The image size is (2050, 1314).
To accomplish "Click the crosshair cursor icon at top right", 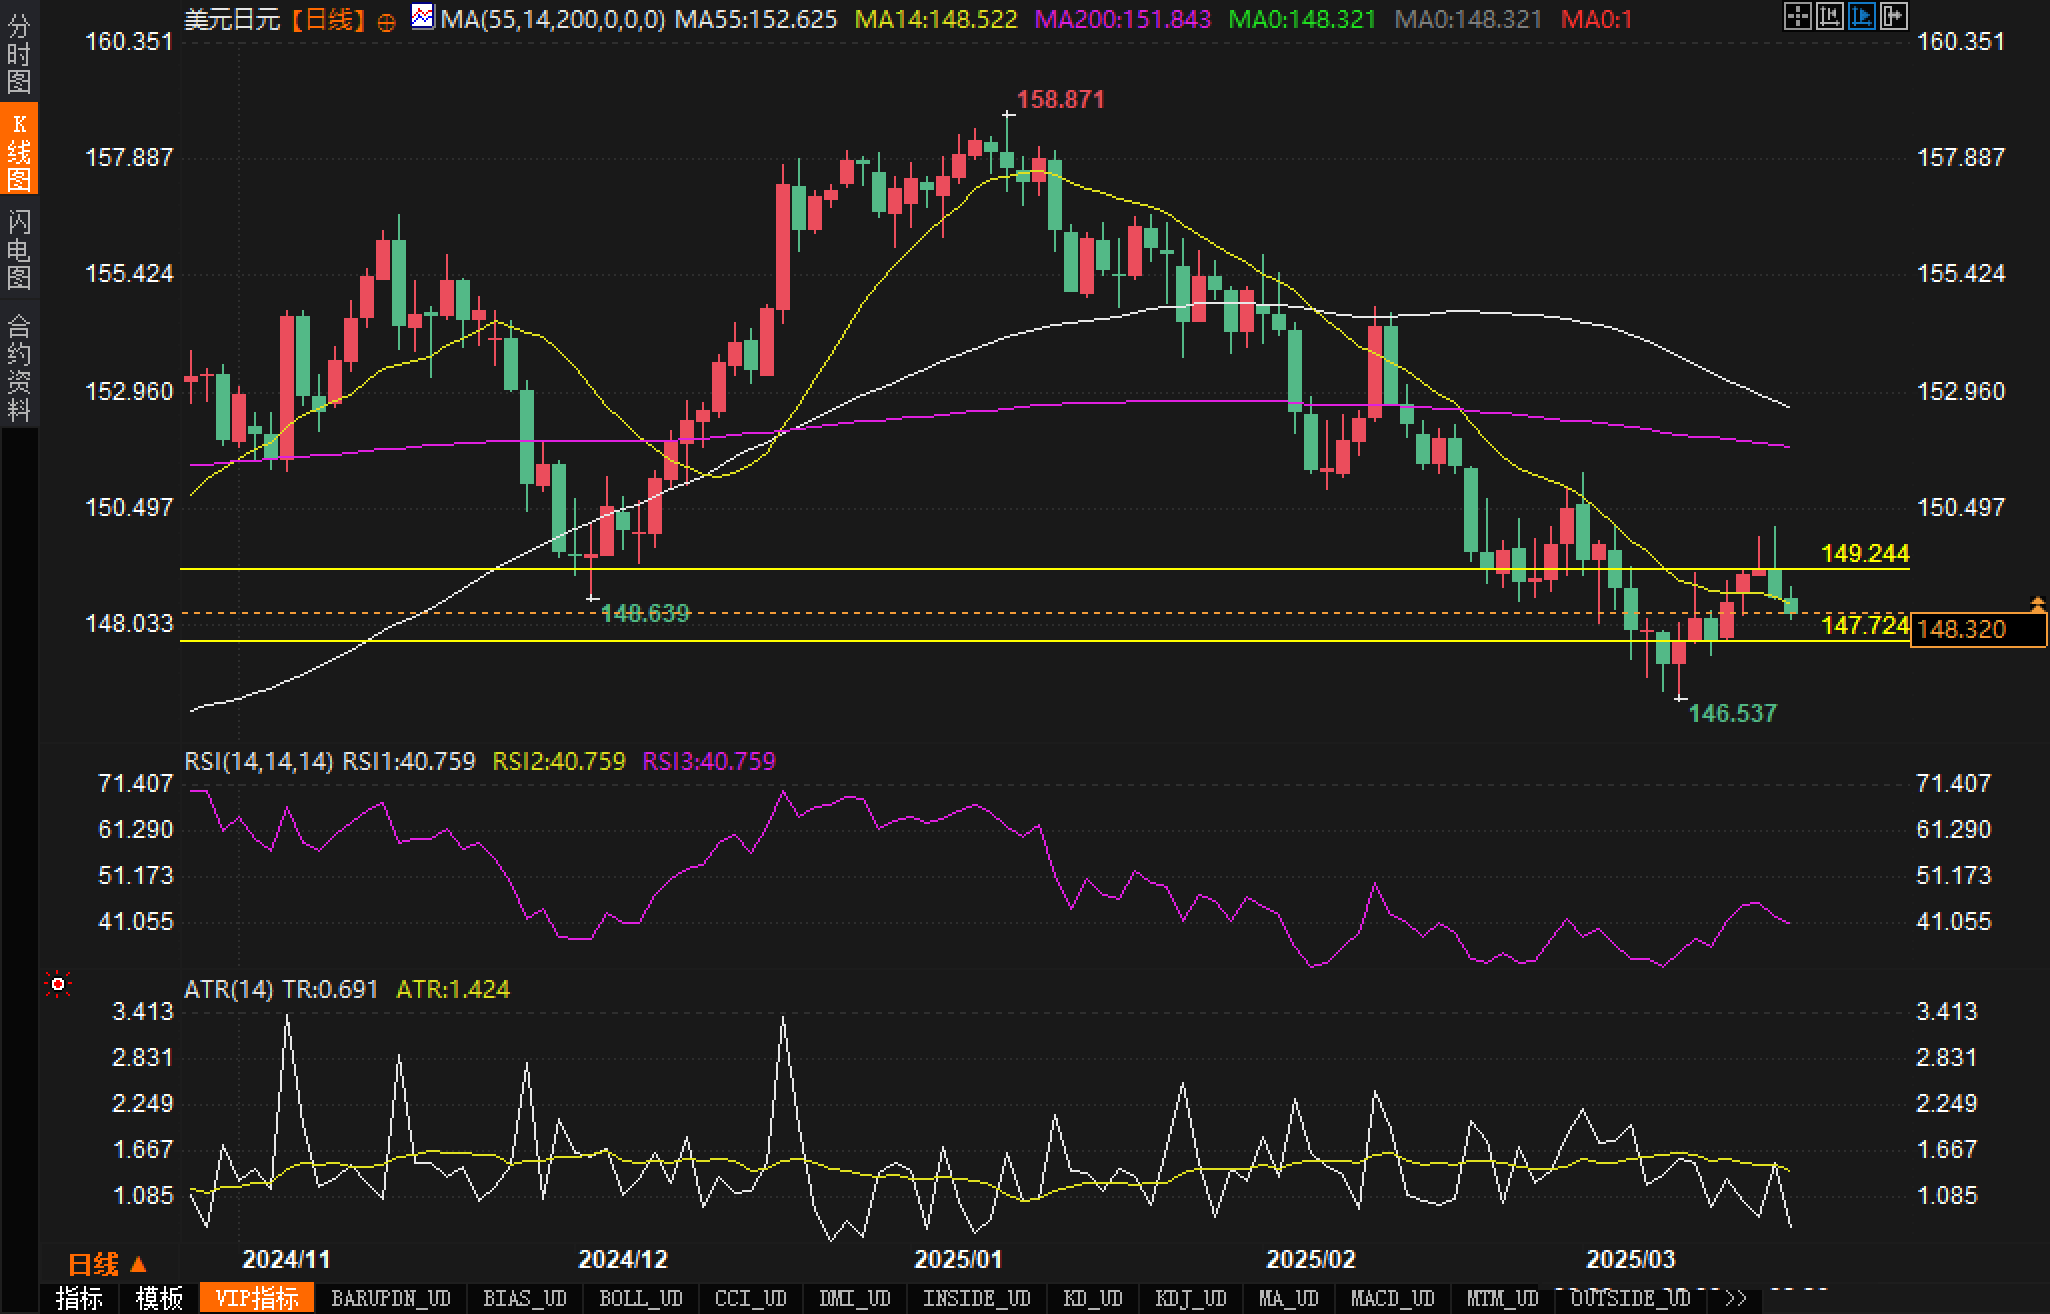I will pos(1798,16).
